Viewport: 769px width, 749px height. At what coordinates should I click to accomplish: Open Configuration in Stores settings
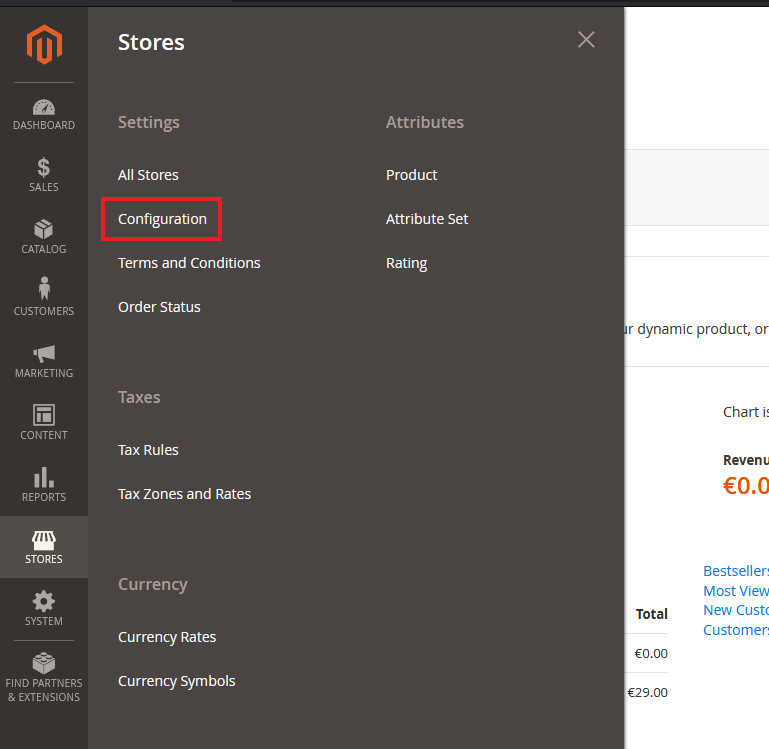pos(162,219)
